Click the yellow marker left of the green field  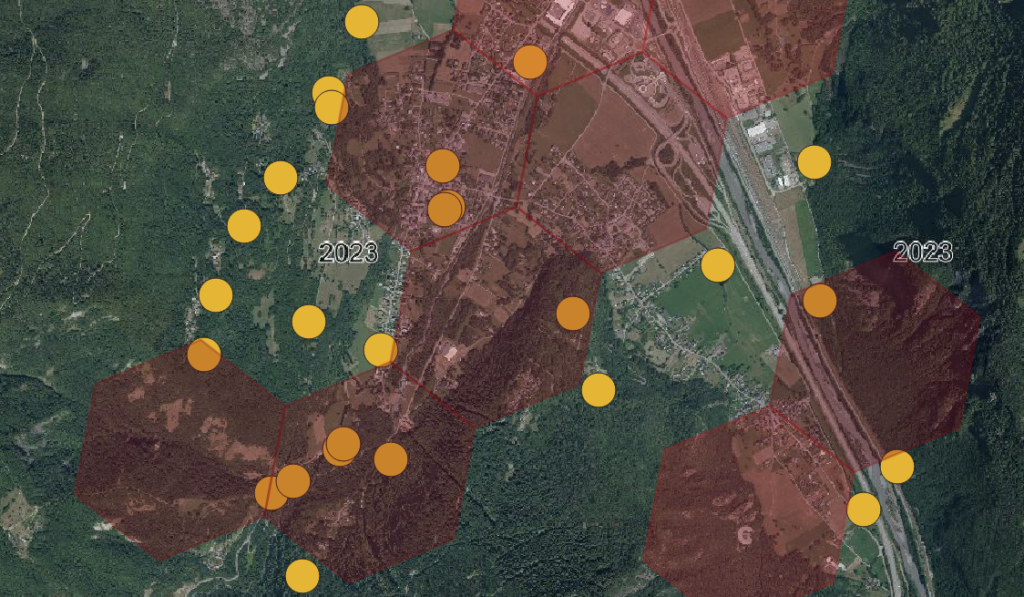(718, 265)
